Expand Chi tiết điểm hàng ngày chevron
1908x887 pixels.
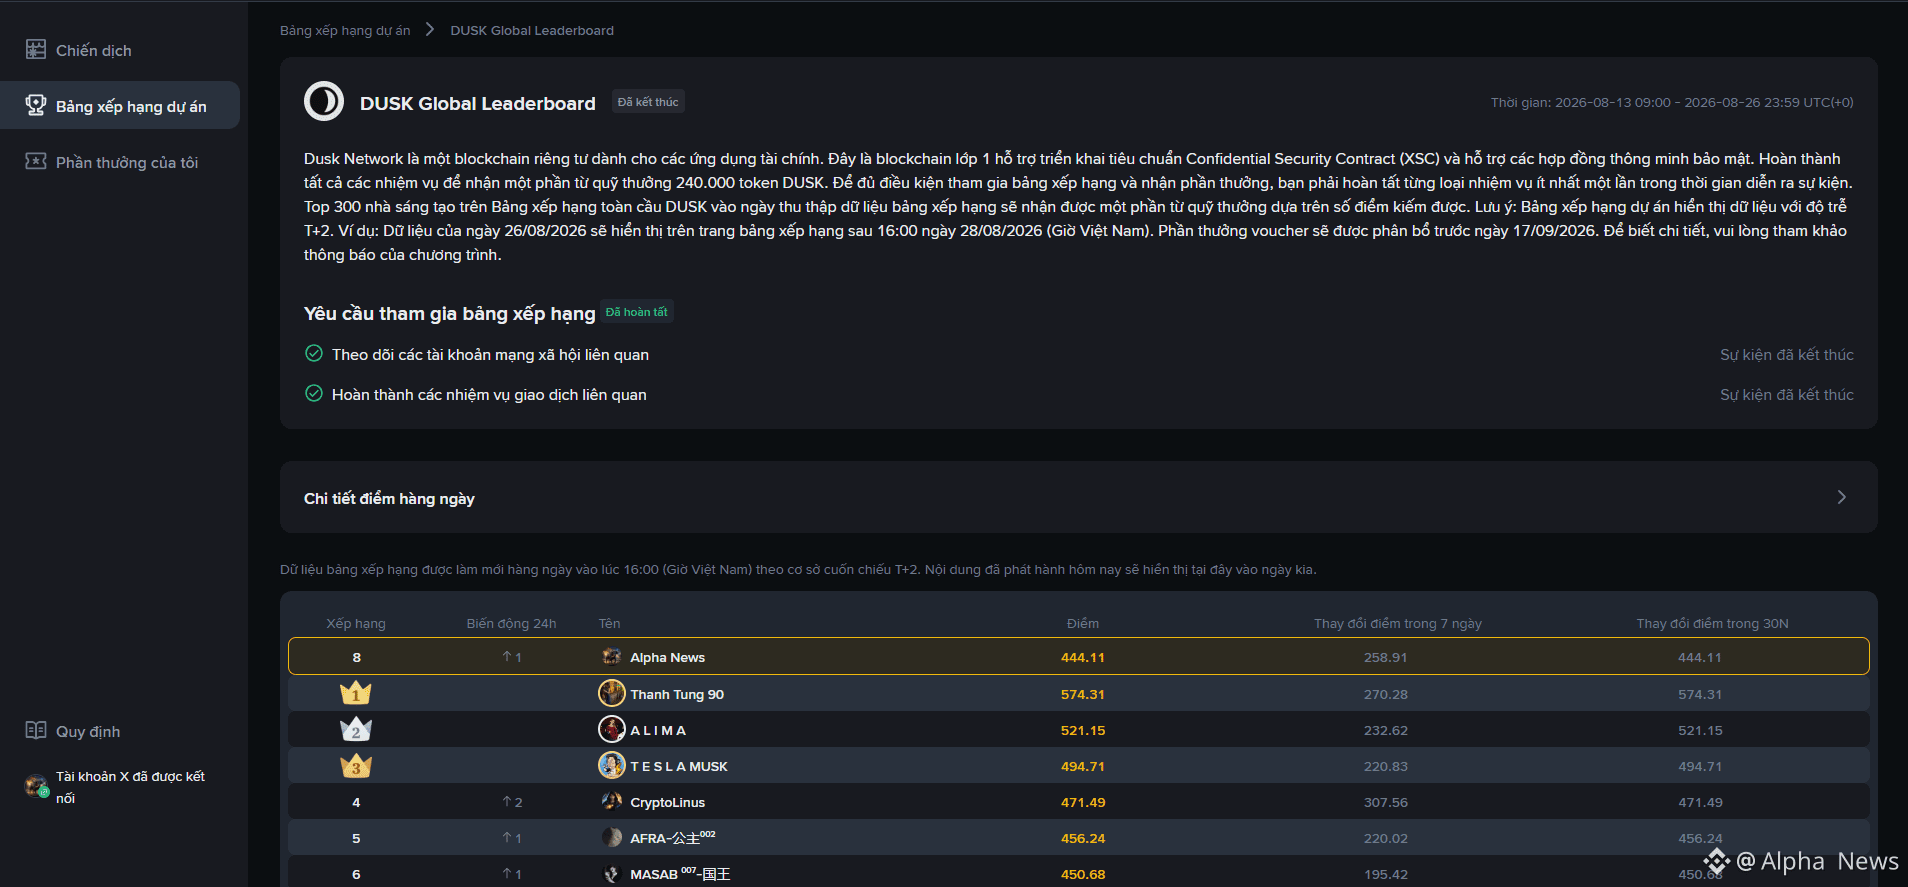1841,497
